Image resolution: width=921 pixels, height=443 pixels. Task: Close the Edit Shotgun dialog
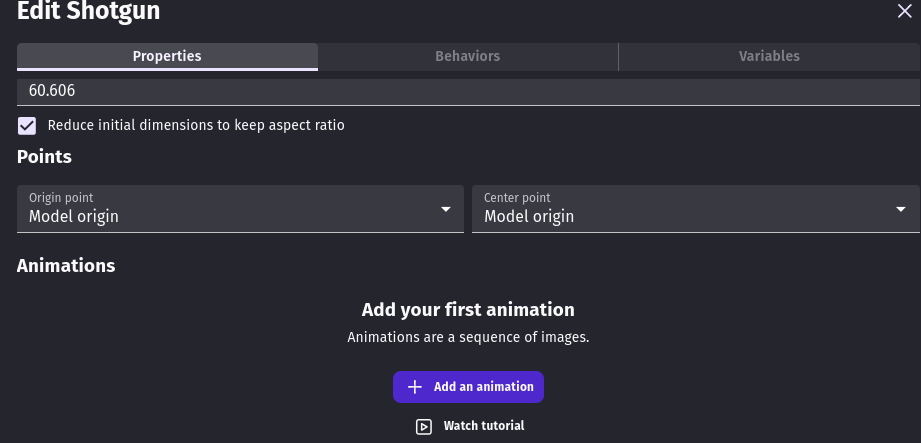pos(904,12)
